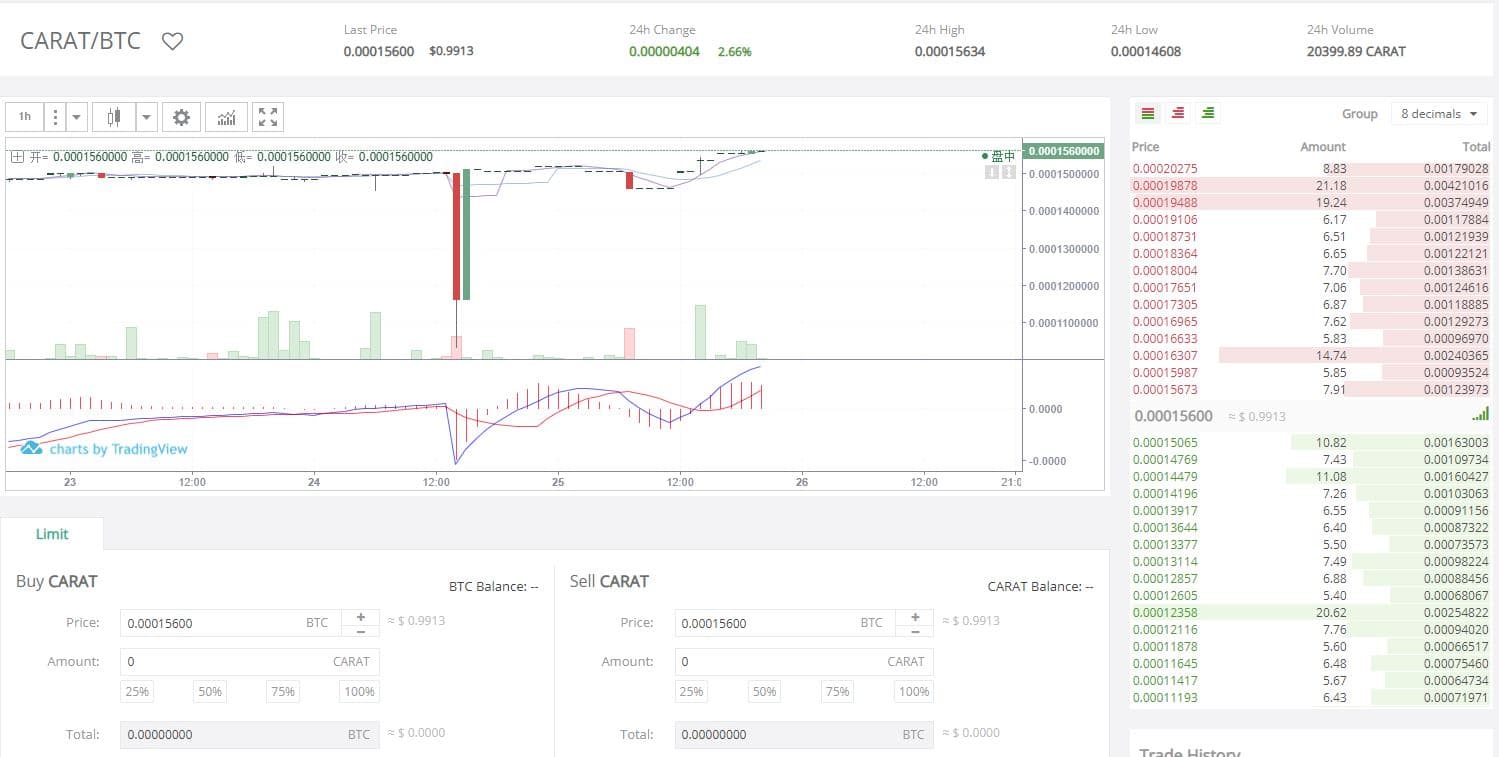The image size is (1499, 757).
Task: Expand the chart OHLC legend box
Action: coord(18,157)
